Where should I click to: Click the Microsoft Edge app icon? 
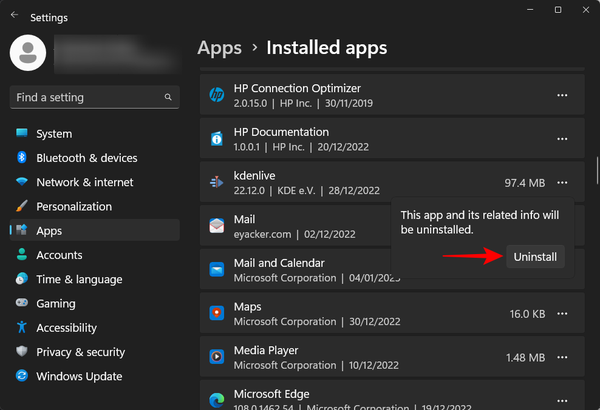(x=217, y=400)
